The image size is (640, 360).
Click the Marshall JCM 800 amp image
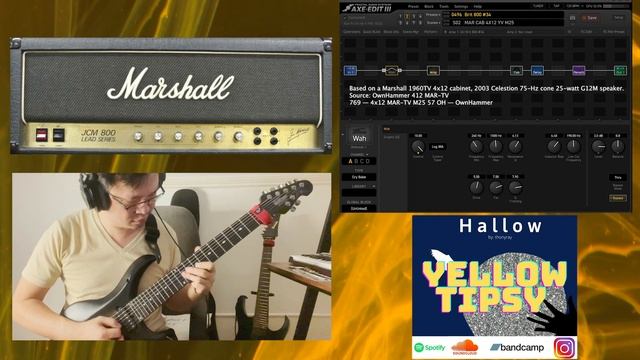171,96
